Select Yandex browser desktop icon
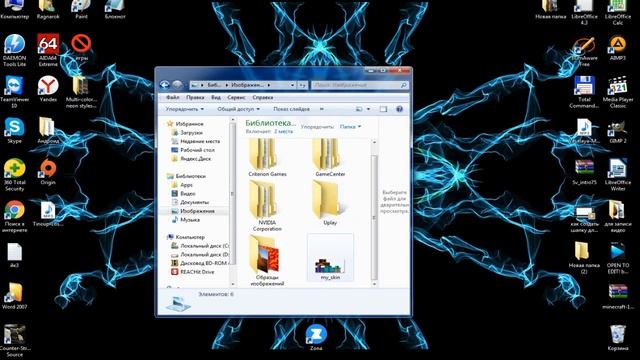640x360 pixels. tap(48, 89)
